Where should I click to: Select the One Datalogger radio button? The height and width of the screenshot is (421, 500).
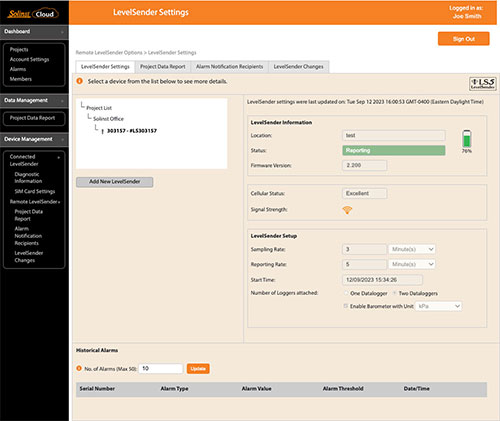pos(346,293)
